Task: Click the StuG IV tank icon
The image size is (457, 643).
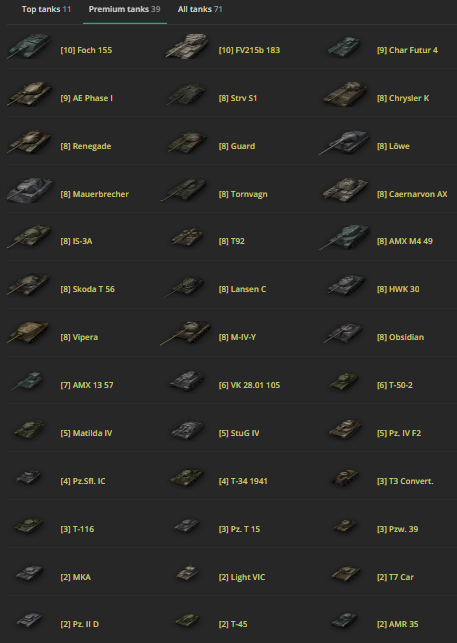Action: click(187, 430)
